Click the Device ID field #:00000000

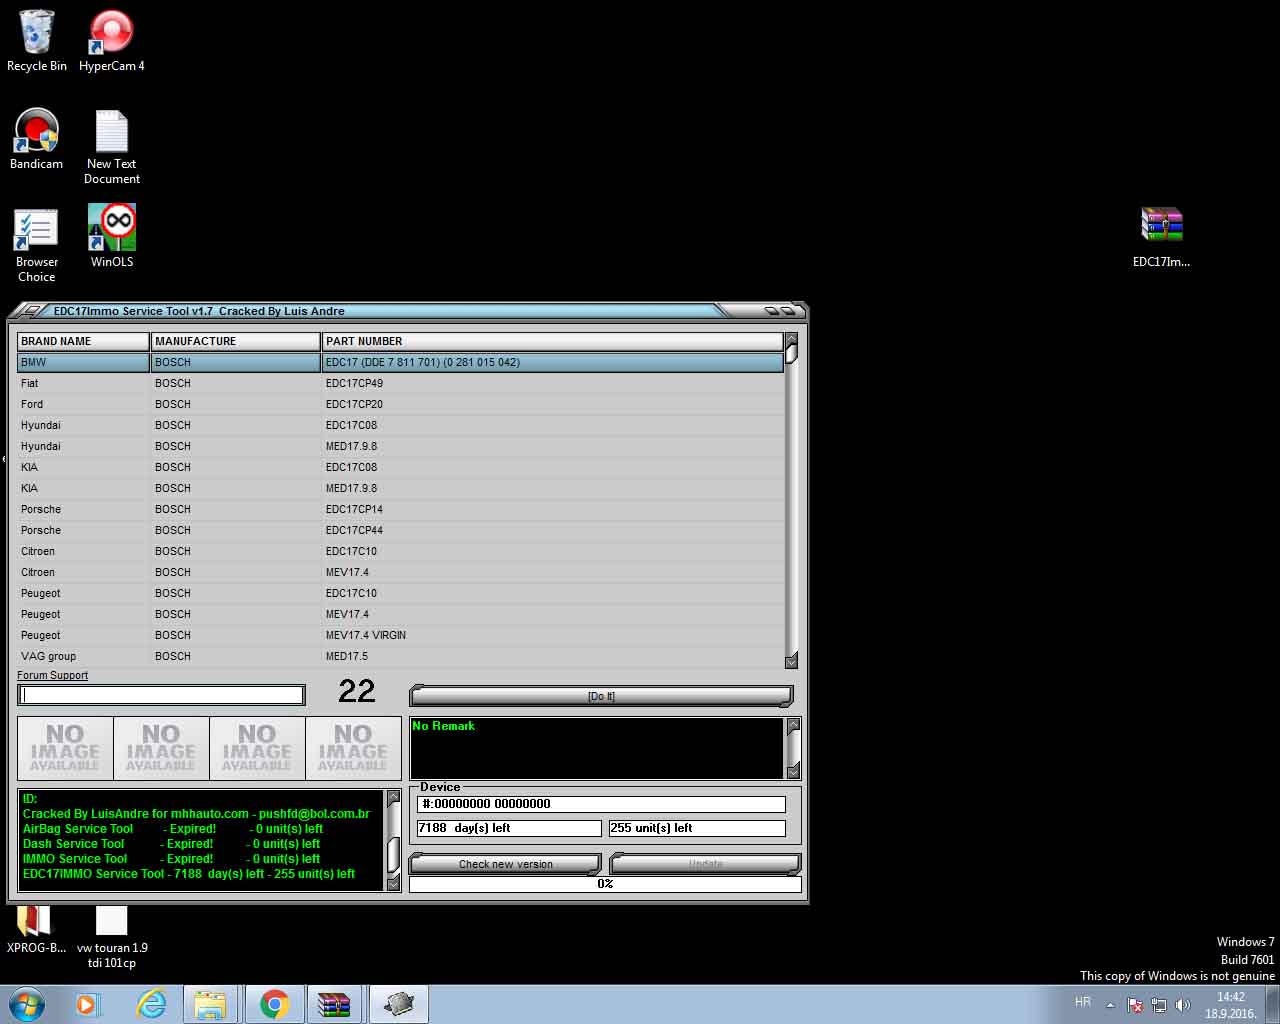601,804
